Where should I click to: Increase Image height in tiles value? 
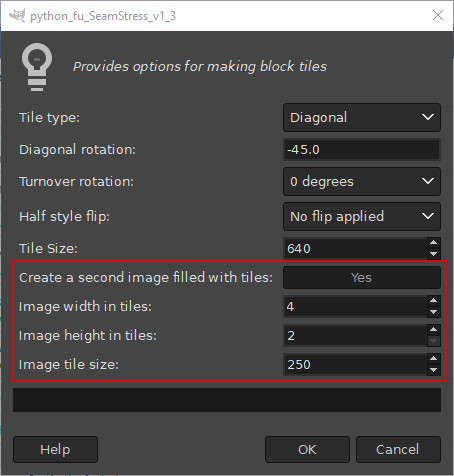433,330
